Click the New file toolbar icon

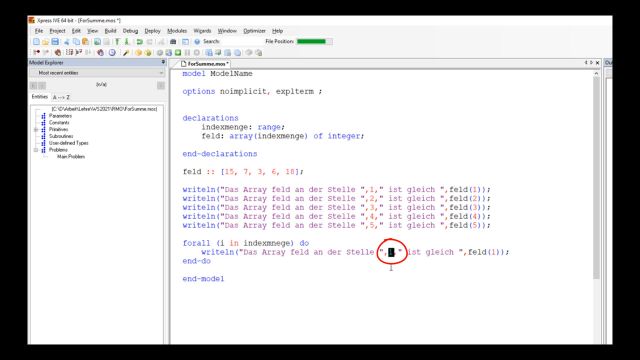pos(36,42)
